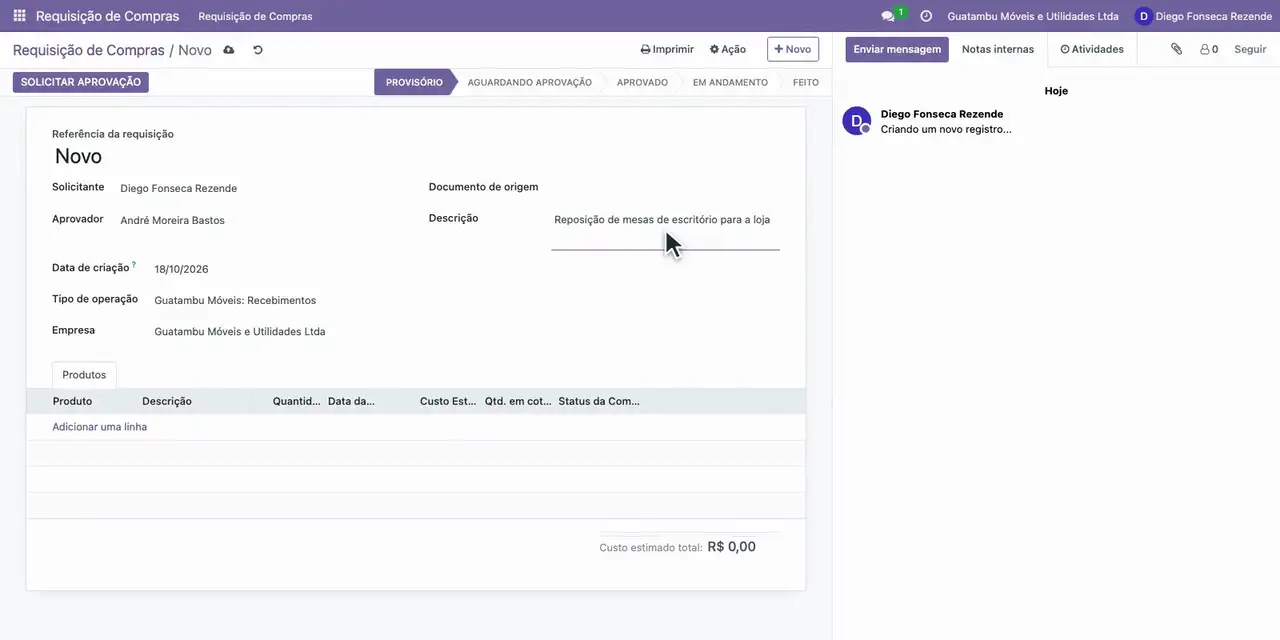Select the AGUARDANDO APROVAÇÃO status stage
Viewport: 1280px width, 640px height.
(x=529, y=82)
